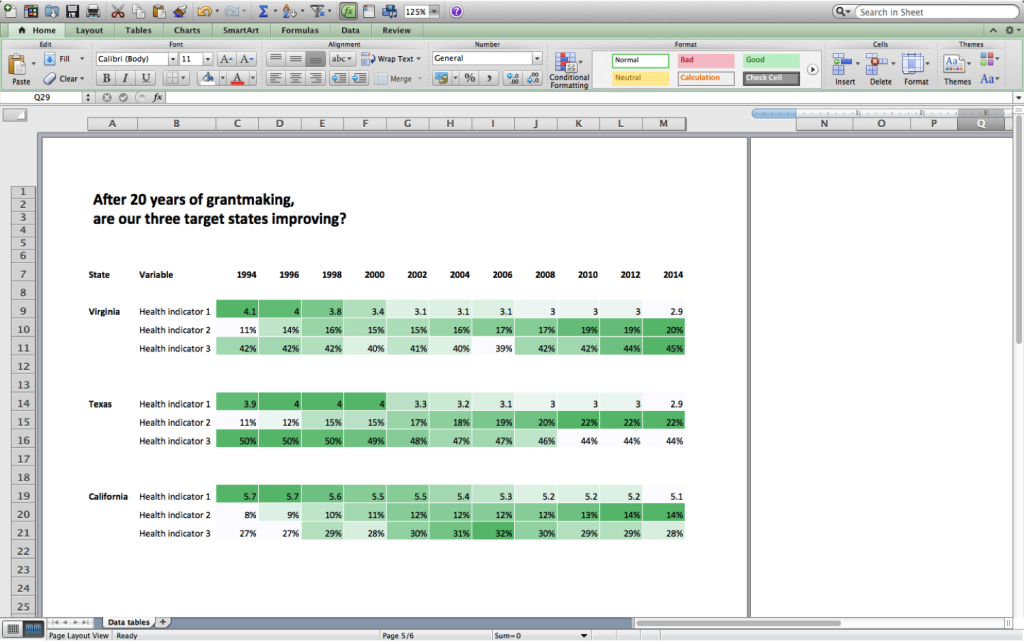Image resolution: width=1024 pixels, height=641 pixels.
Task: Sort data using A-Z icon
Action: click(290, 11)
